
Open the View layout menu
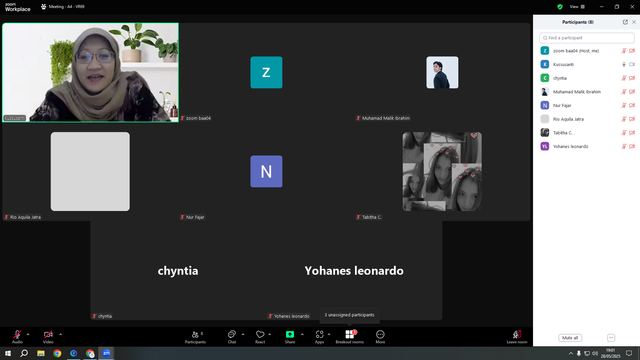tap(577, 7)
